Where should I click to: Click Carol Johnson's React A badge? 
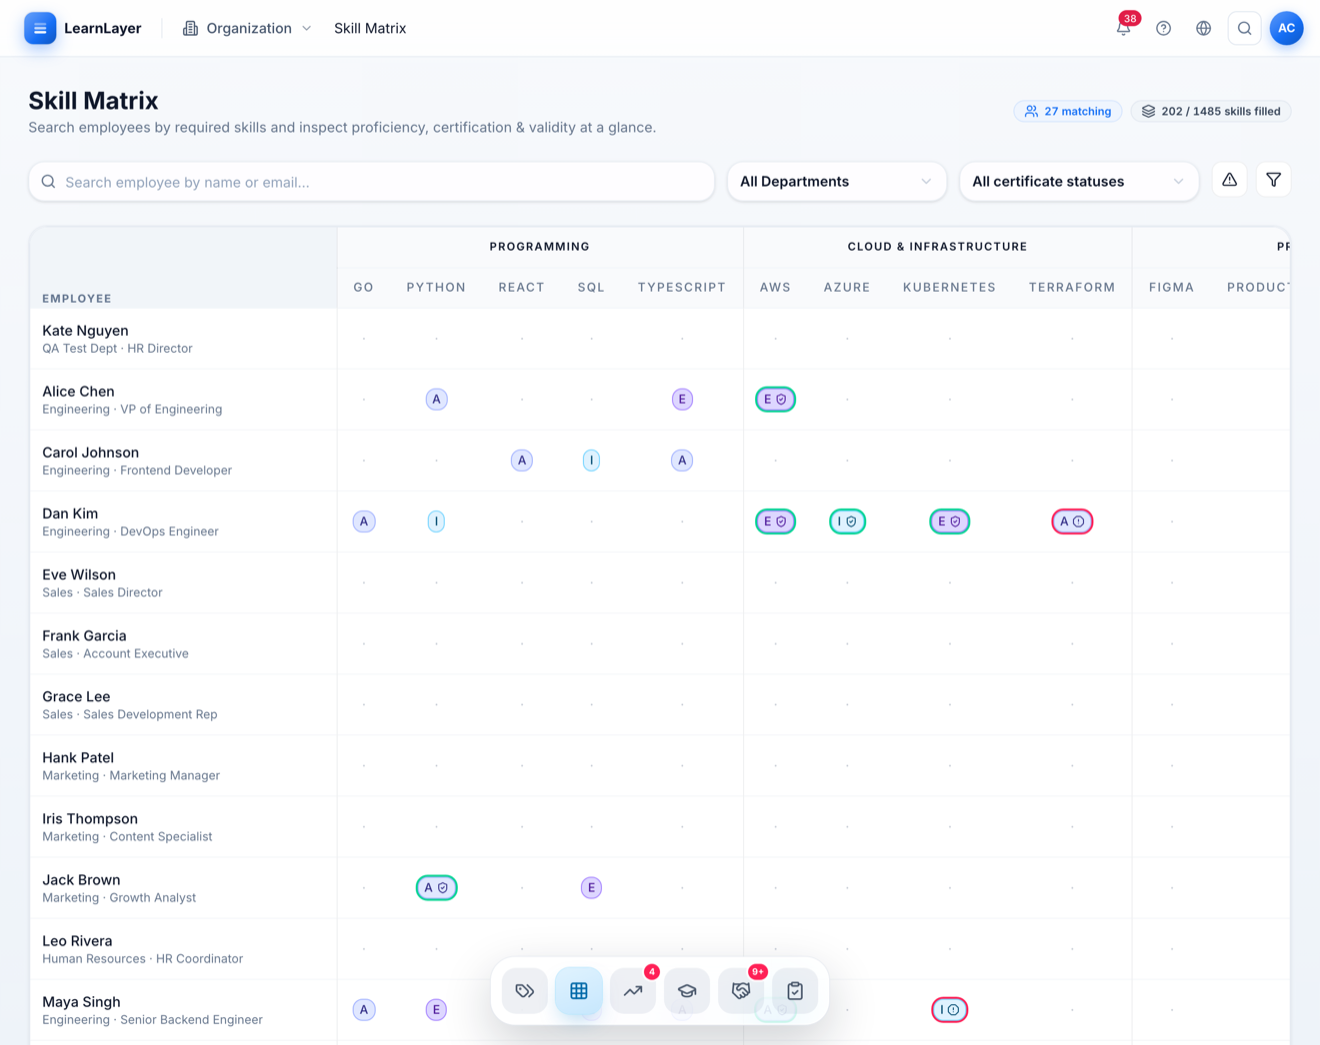point(521,460)
